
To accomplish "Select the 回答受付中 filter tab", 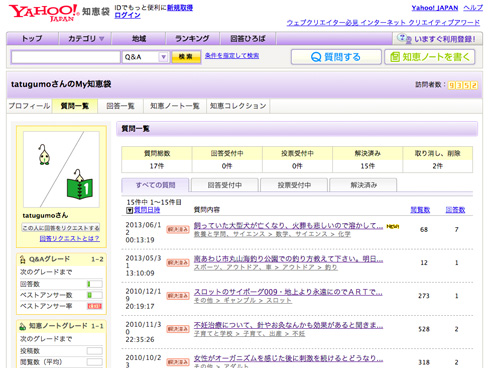I will [225, 185].
